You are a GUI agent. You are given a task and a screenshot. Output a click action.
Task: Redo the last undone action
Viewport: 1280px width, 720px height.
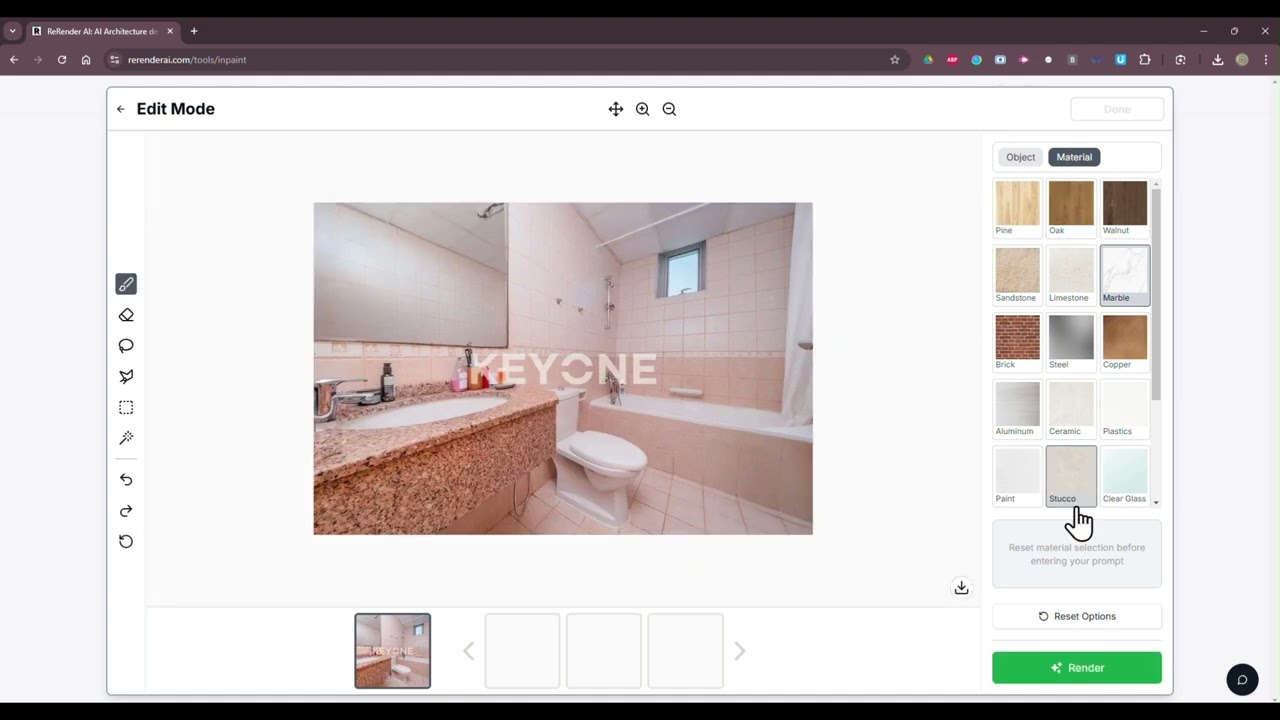click(x=126, y=511)
